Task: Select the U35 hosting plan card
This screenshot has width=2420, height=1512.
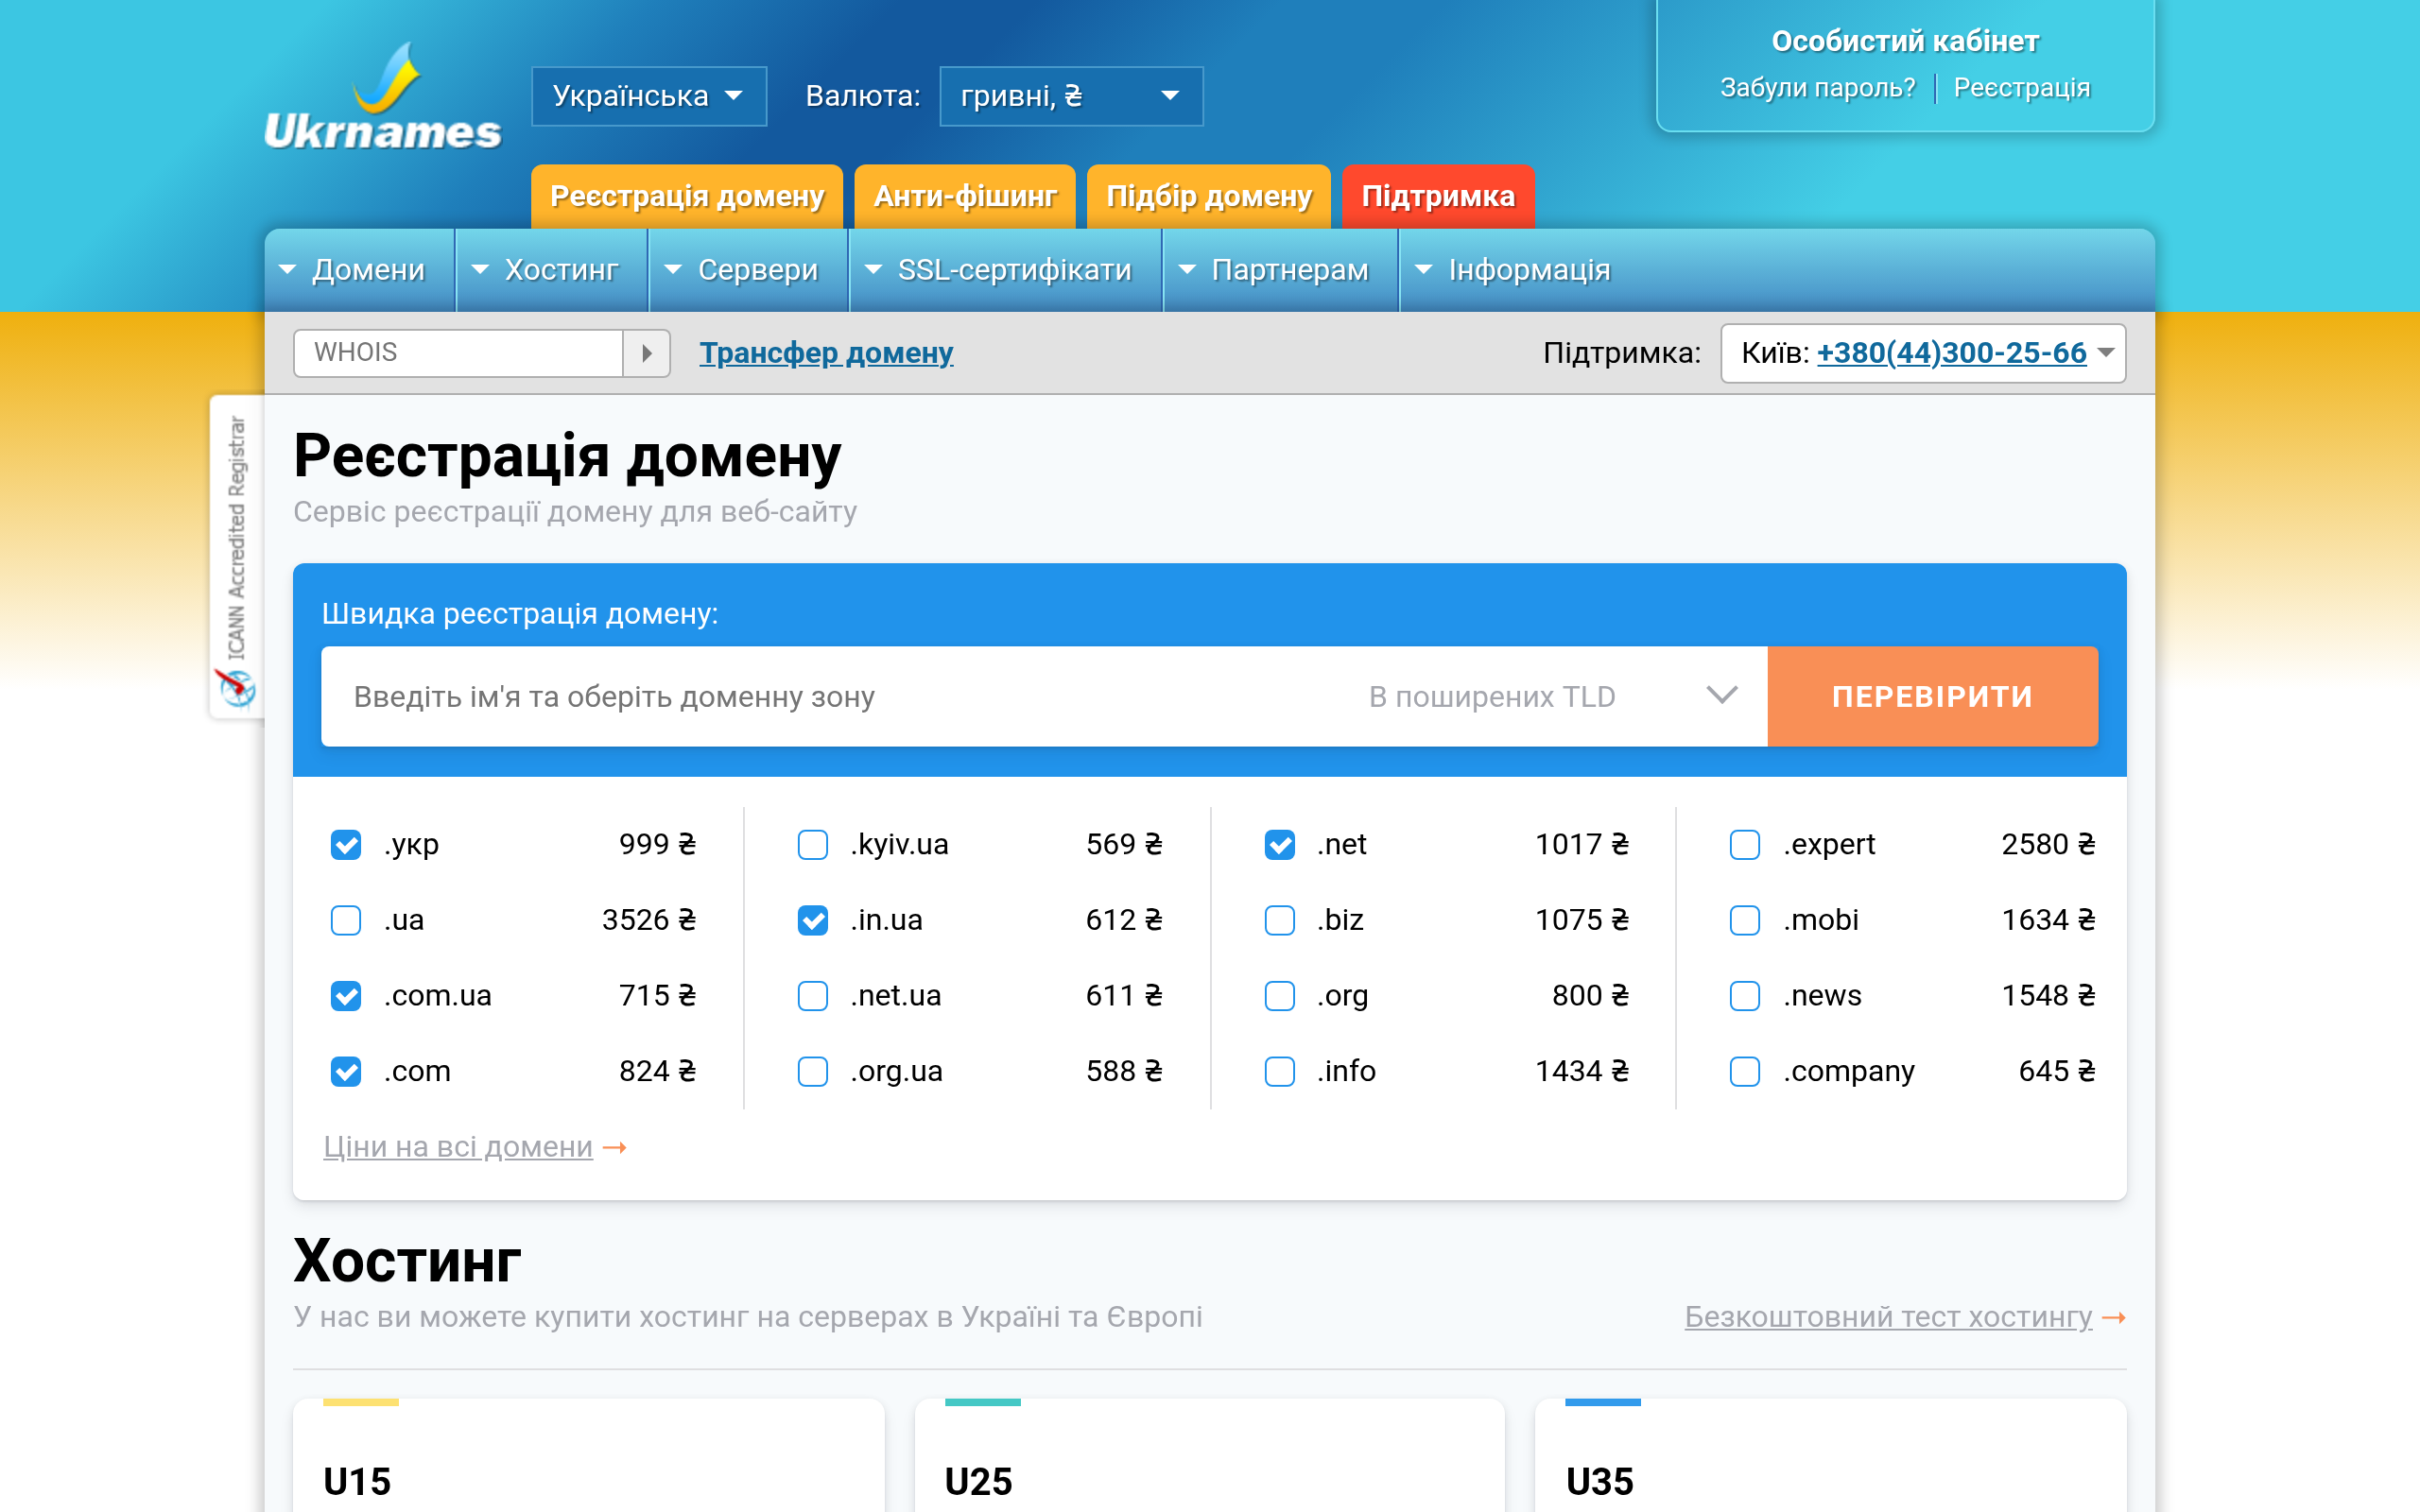Action: [1831, 1455]
